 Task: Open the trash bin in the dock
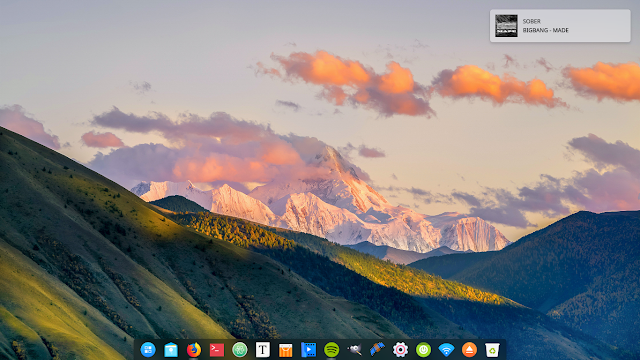point(492,350)
